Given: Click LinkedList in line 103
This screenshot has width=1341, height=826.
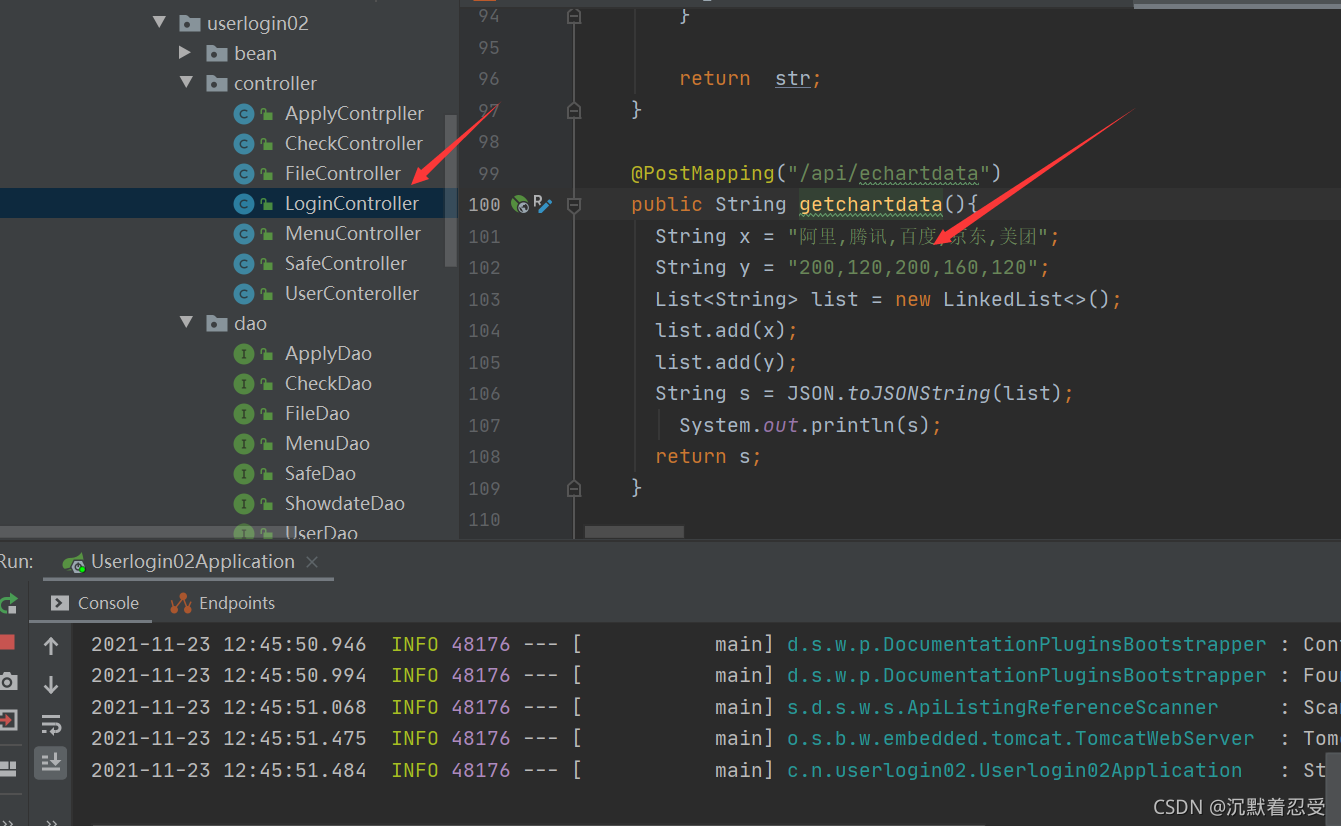Looking at the screenshot, I should click(1002, 299).
